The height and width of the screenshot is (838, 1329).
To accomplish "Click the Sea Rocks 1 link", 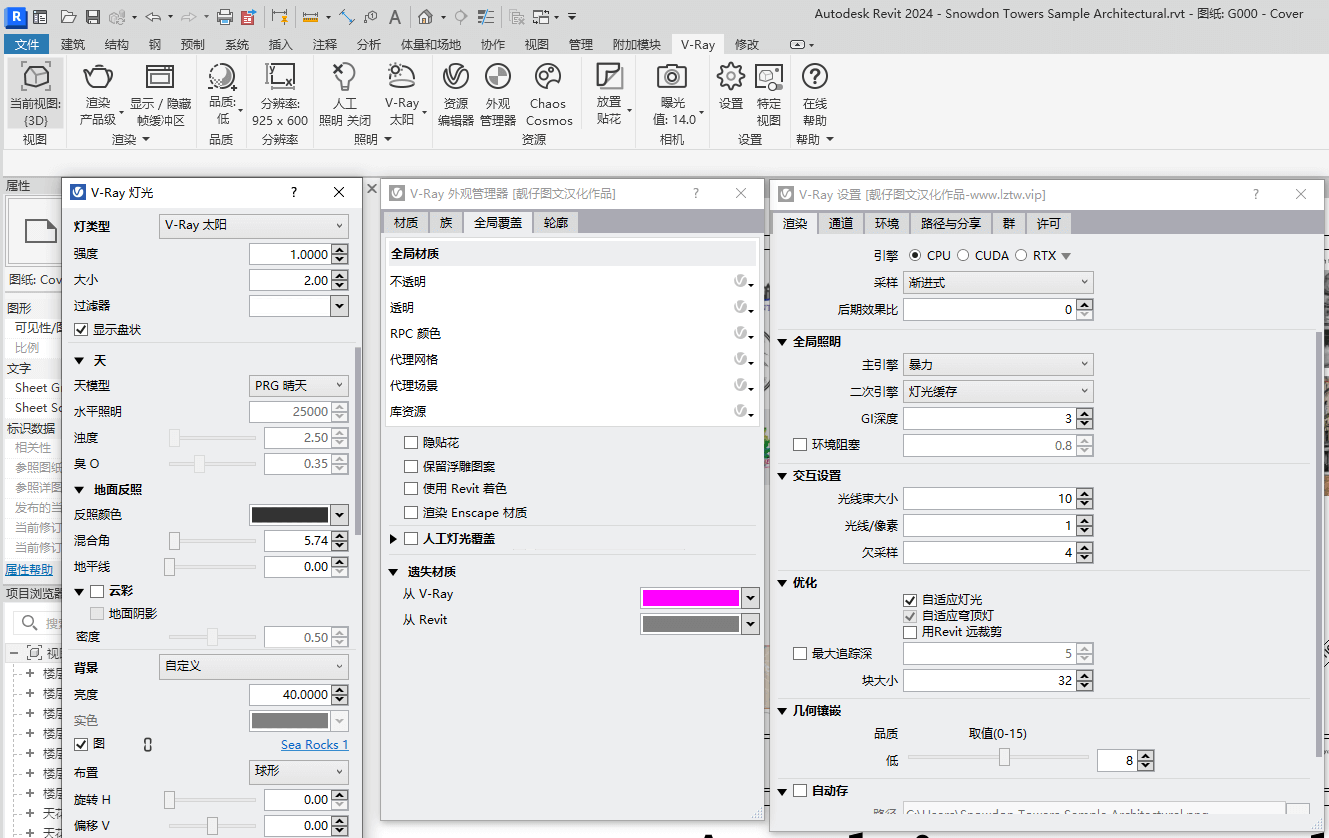I will pos(314,745).
